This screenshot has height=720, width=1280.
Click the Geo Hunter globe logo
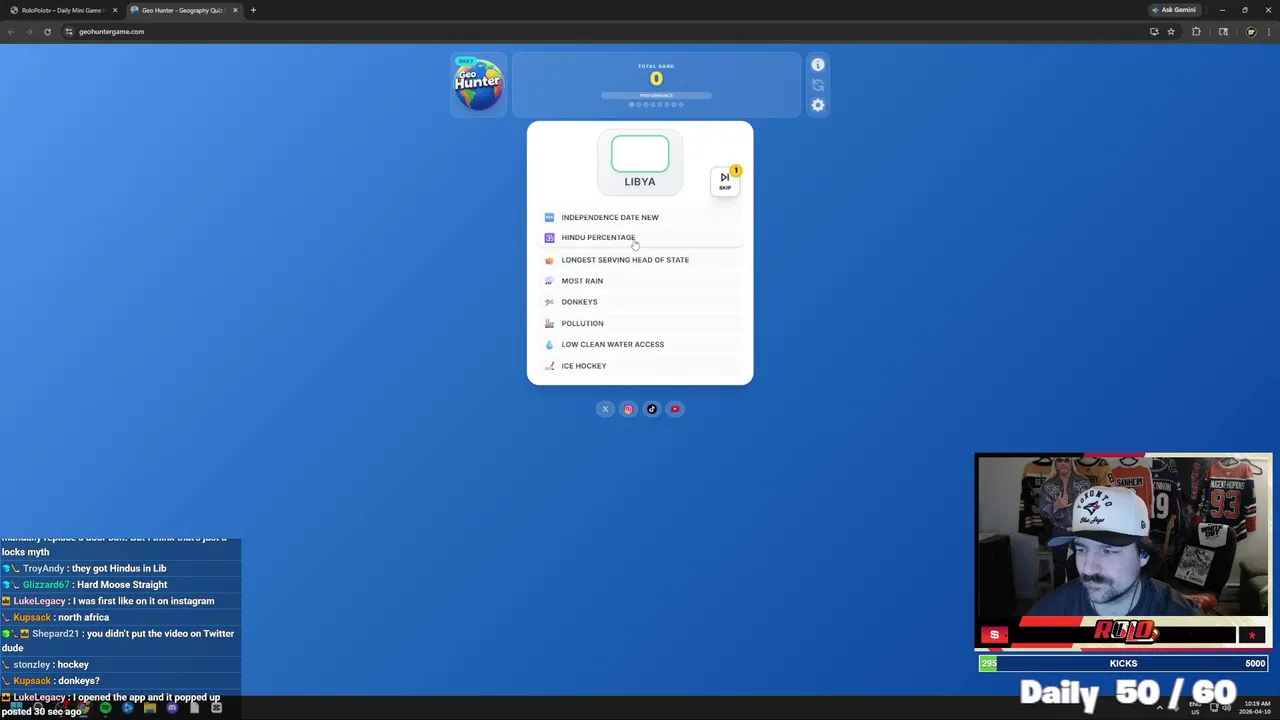pos(478,85)
